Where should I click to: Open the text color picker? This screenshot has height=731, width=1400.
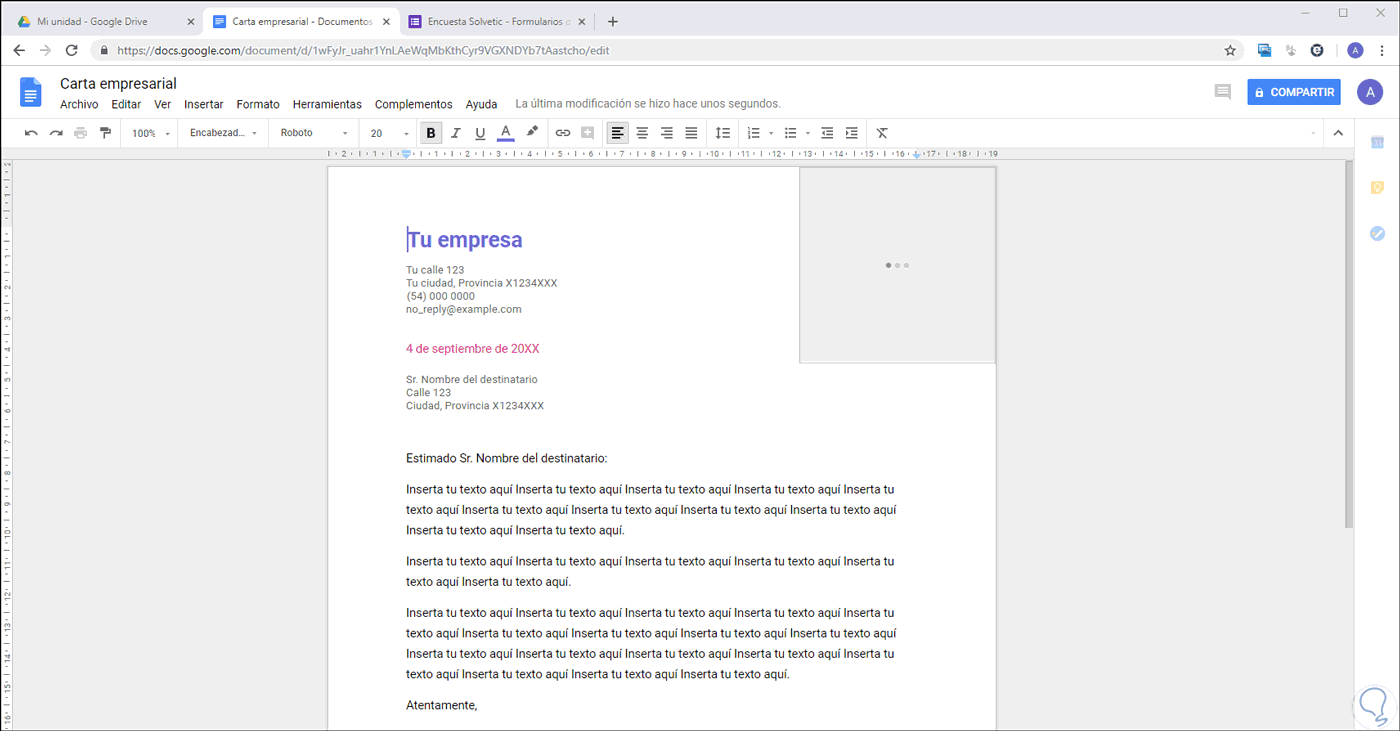point(505,133)
